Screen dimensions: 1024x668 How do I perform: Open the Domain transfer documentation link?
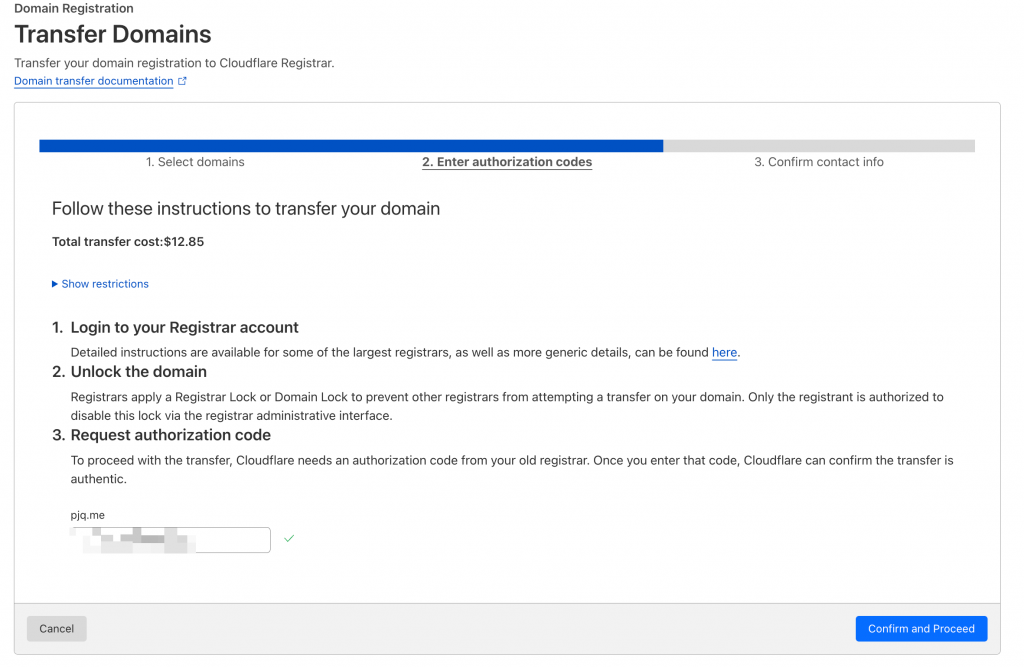point(93,81)
